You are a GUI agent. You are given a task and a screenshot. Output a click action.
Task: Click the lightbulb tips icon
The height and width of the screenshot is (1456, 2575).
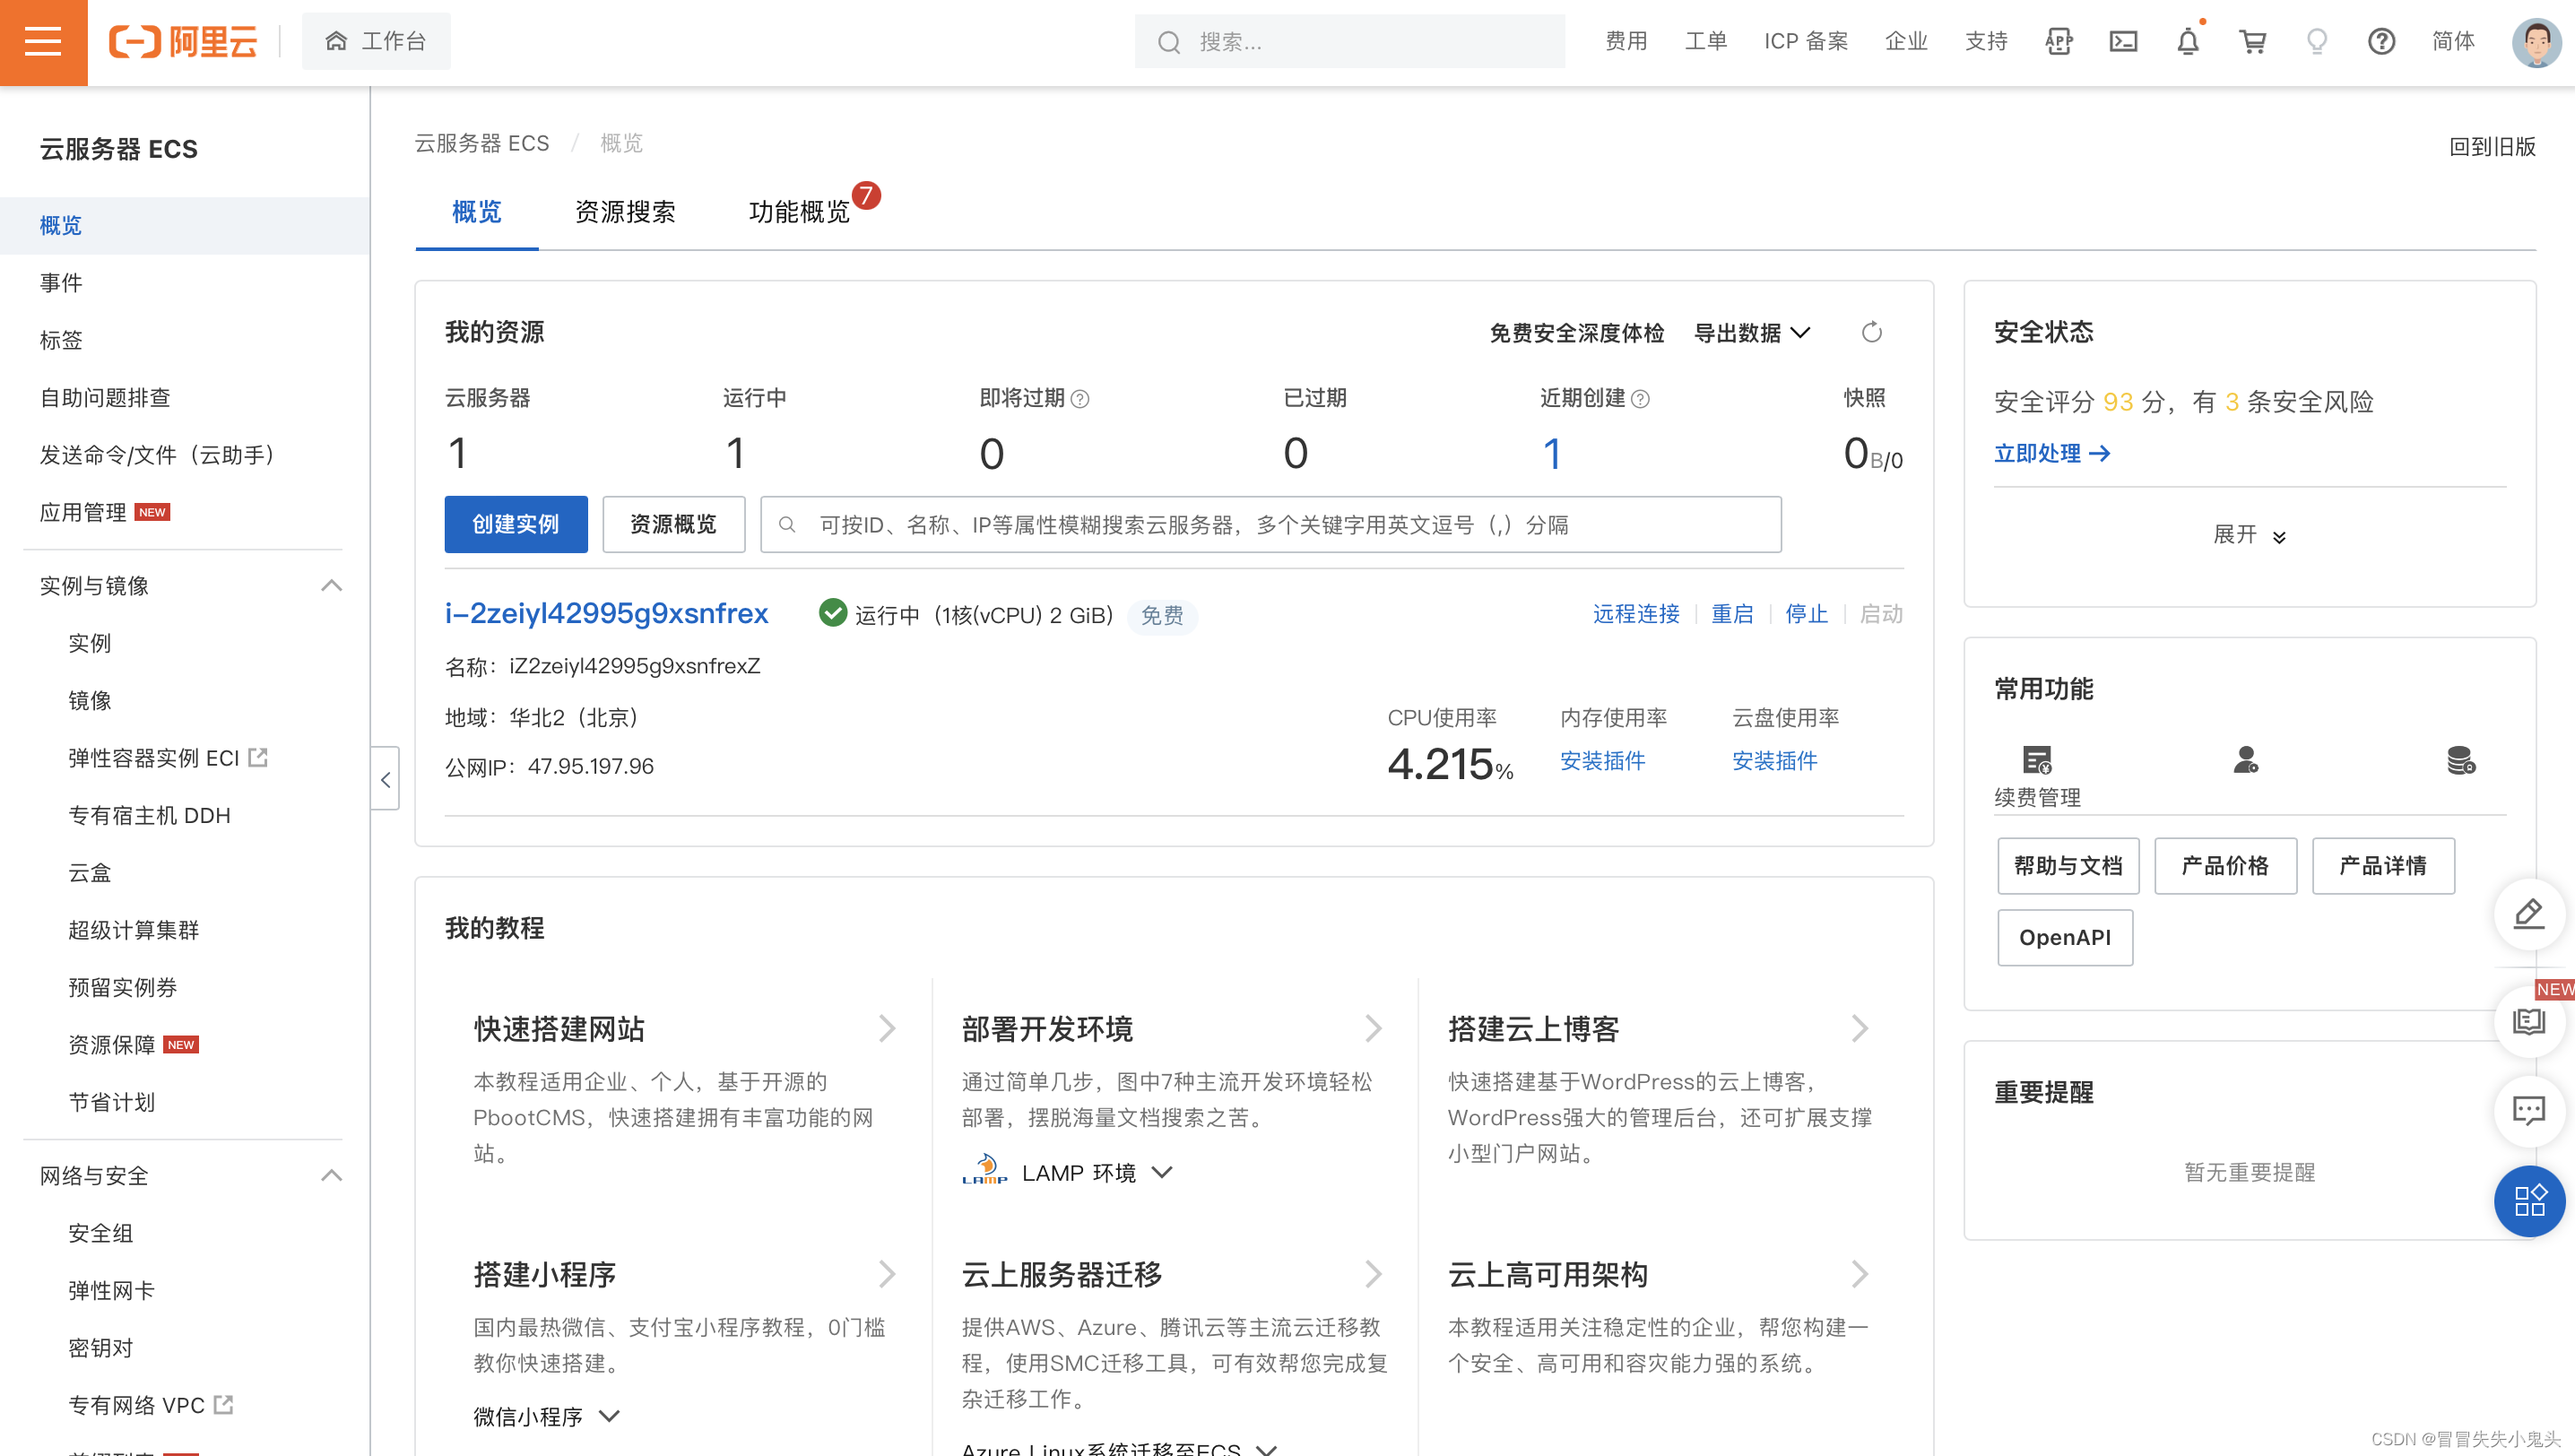tap(2317, 42)
